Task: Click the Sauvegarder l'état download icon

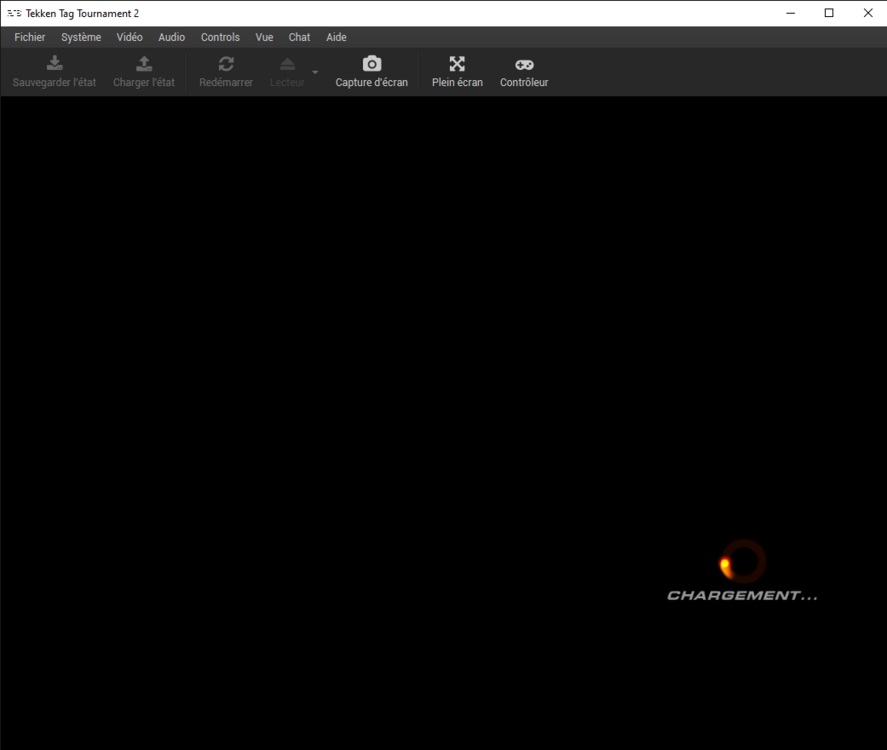Action: click(x=54, y=64)
